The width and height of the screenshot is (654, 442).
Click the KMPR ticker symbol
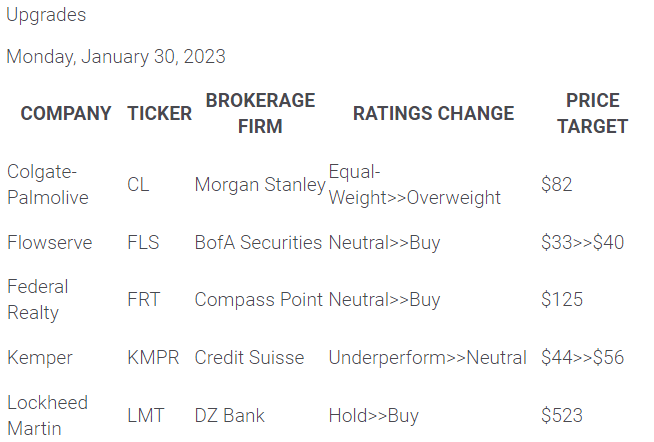click(153, 357)
